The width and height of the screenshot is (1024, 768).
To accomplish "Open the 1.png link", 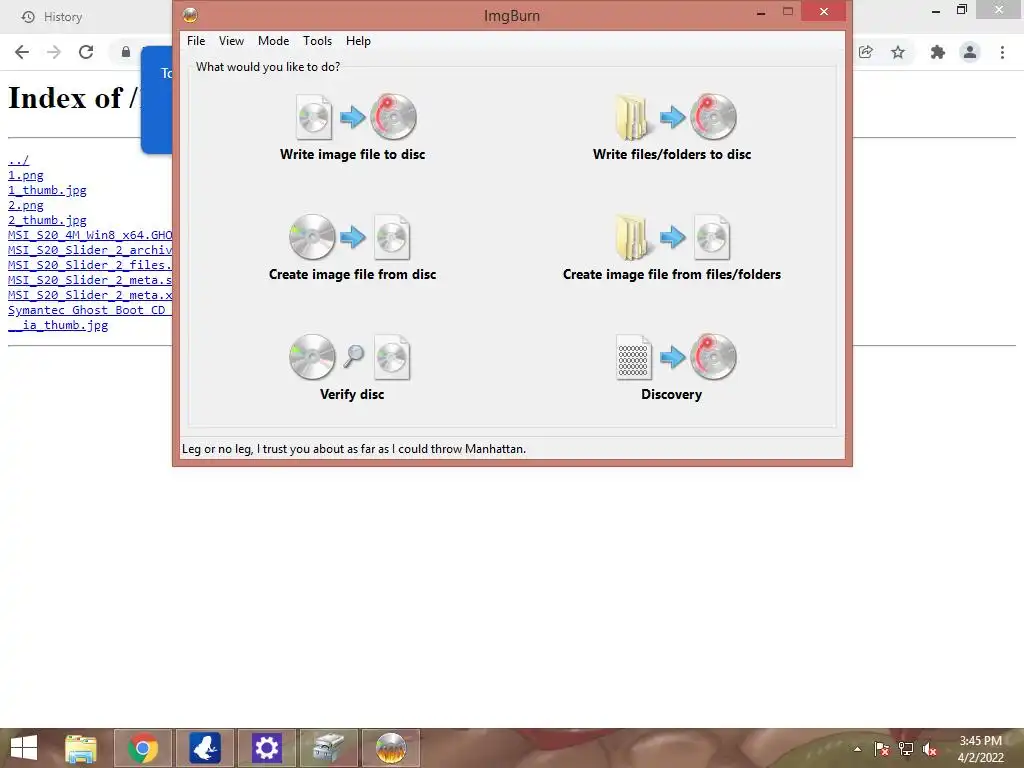I will [25, 175].
